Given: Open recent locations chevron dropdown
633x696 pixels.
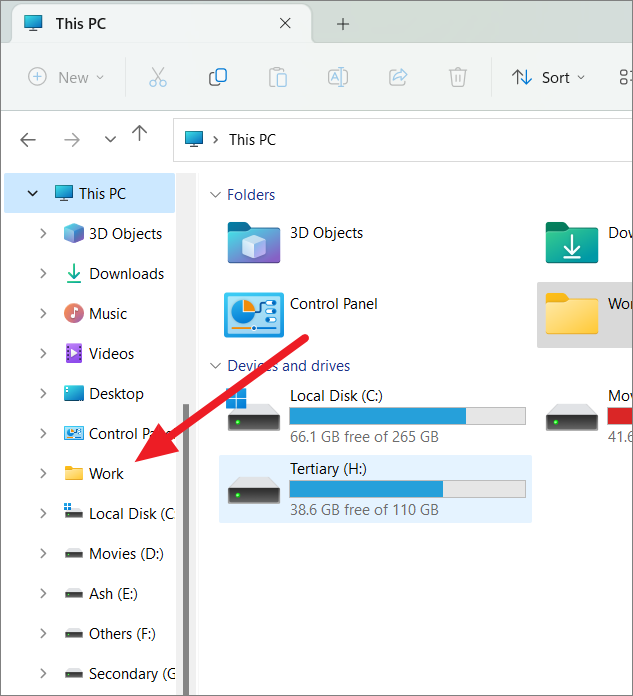Looking at the screenshot, I should click(x=110, y=140).
